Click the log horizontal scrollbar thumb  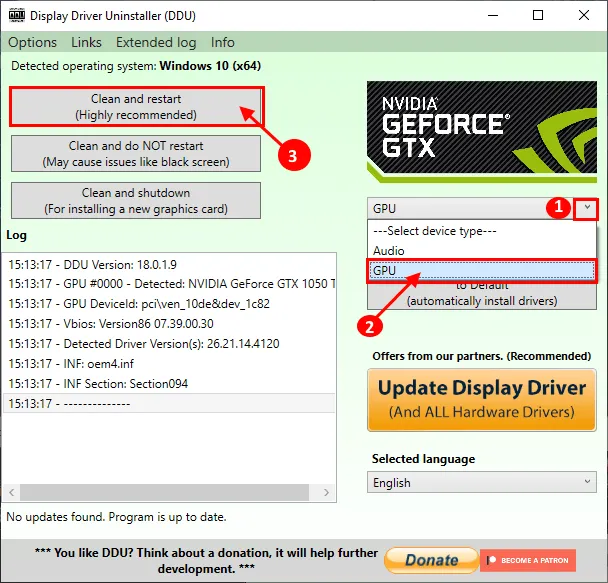(164, 492)
